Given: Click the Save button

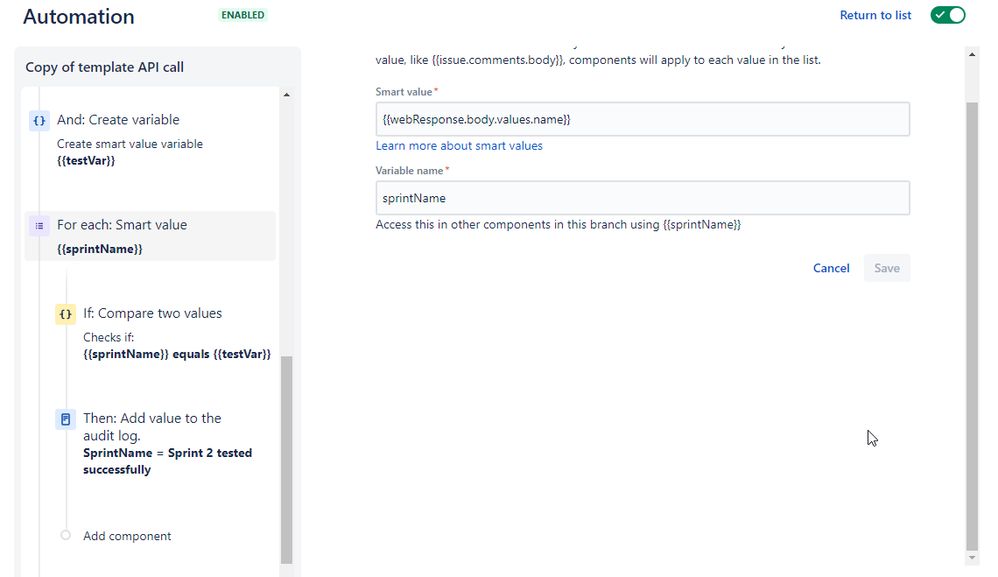Looking at the screenshot, I should (887, 268).
